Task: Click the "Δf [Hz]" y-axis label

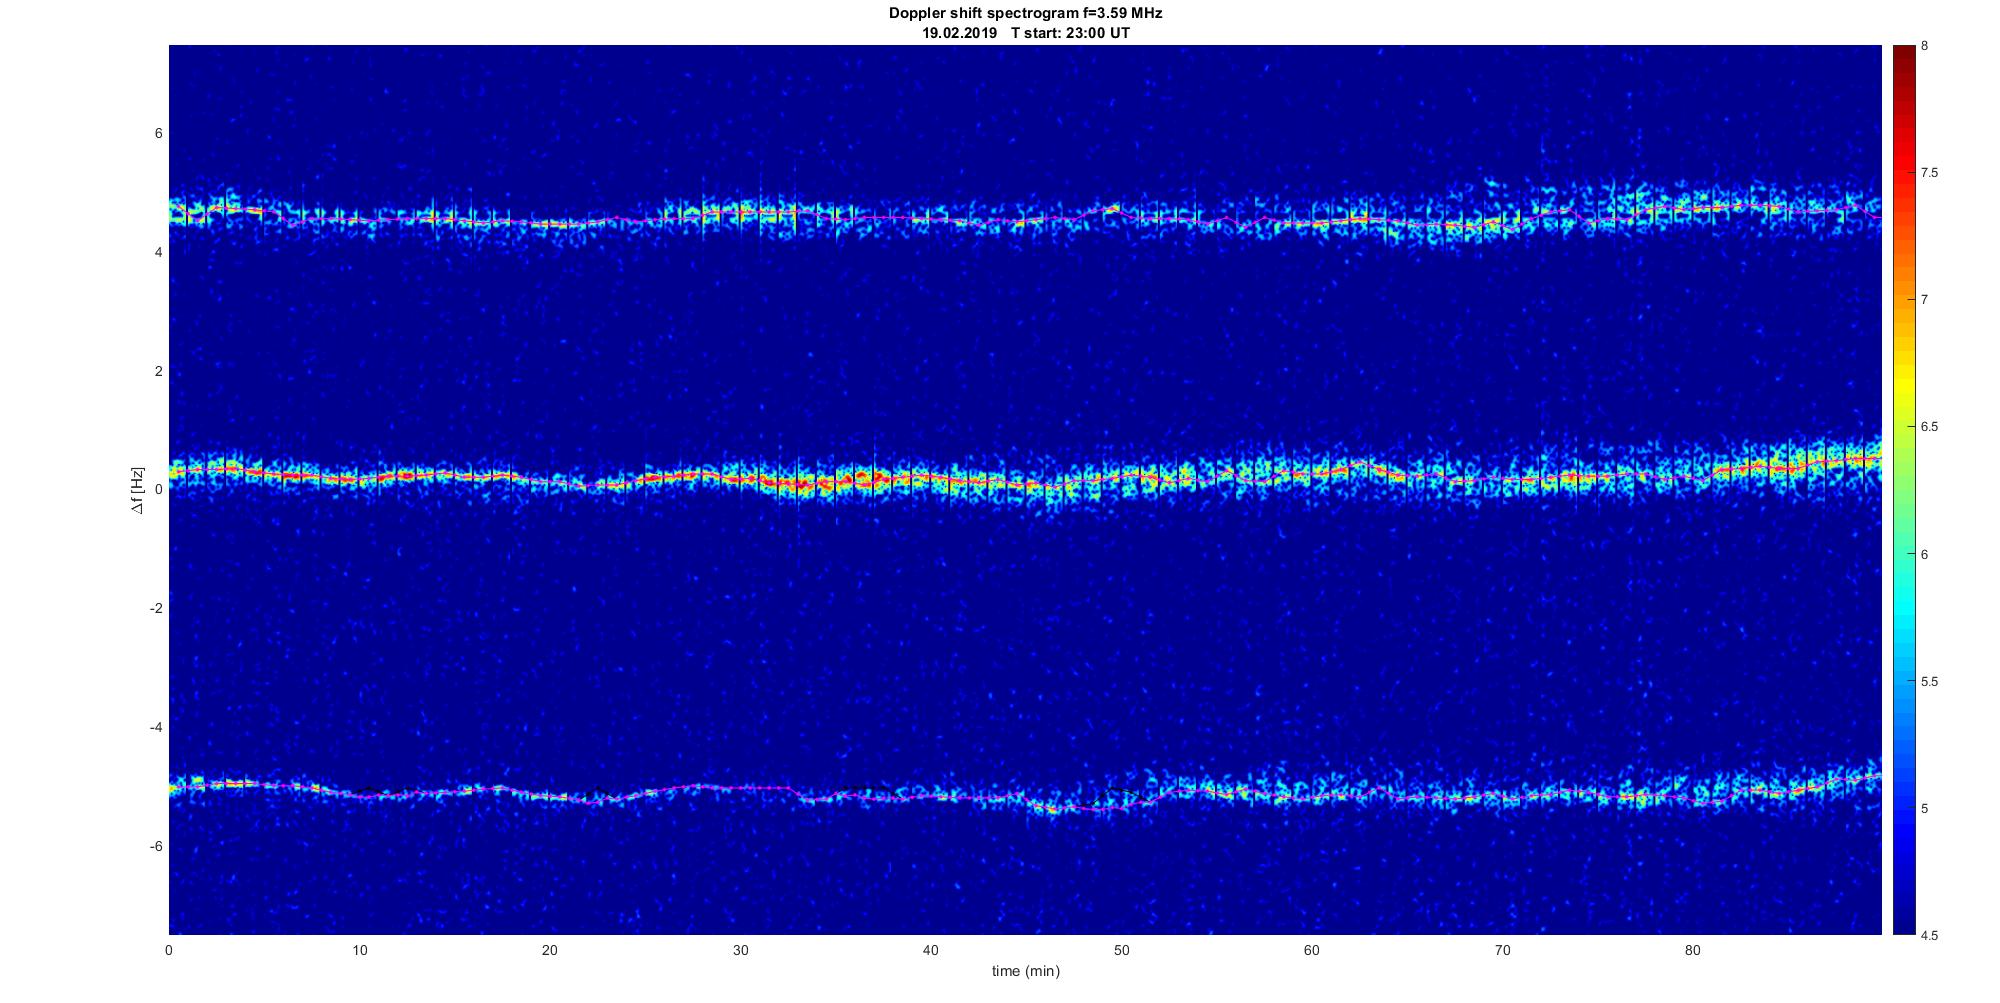Action: click(138, 490)
